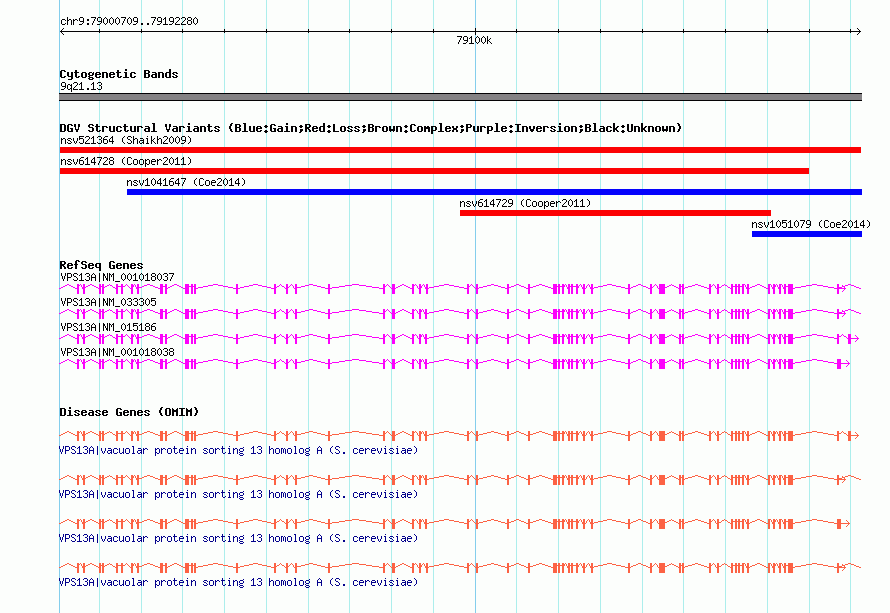Select the second orange OMIM gene glyph

[x=460, y=480]
